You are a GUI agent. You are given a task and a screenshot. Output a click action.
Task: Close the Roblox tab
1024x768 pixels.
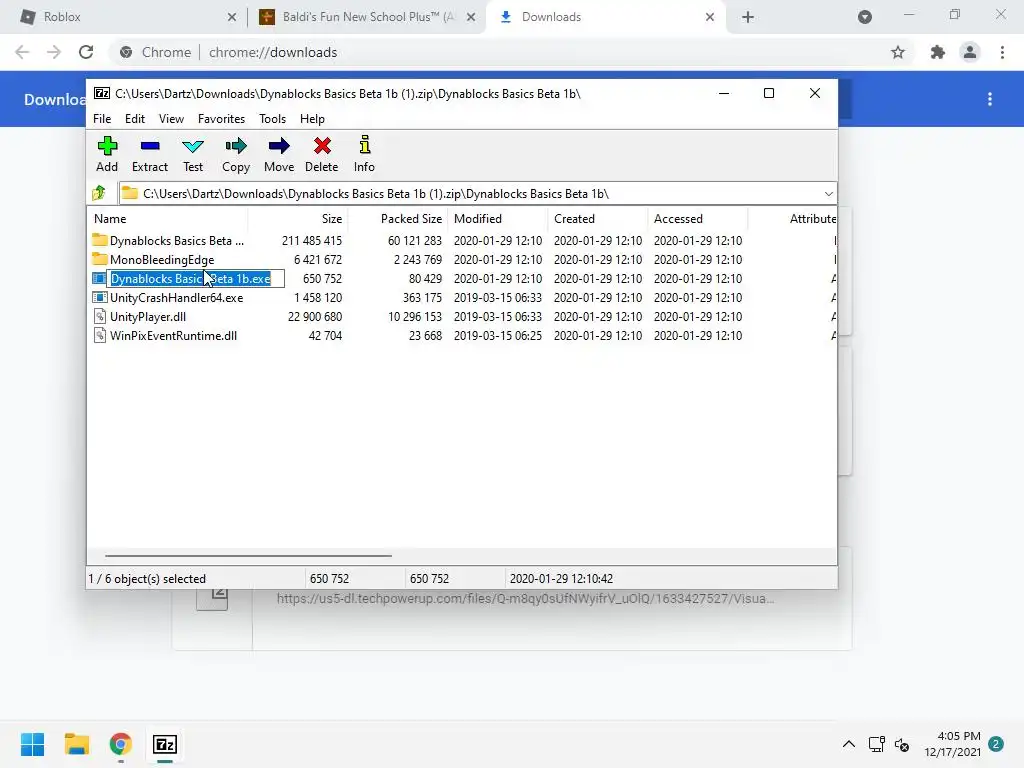(232, 17)
